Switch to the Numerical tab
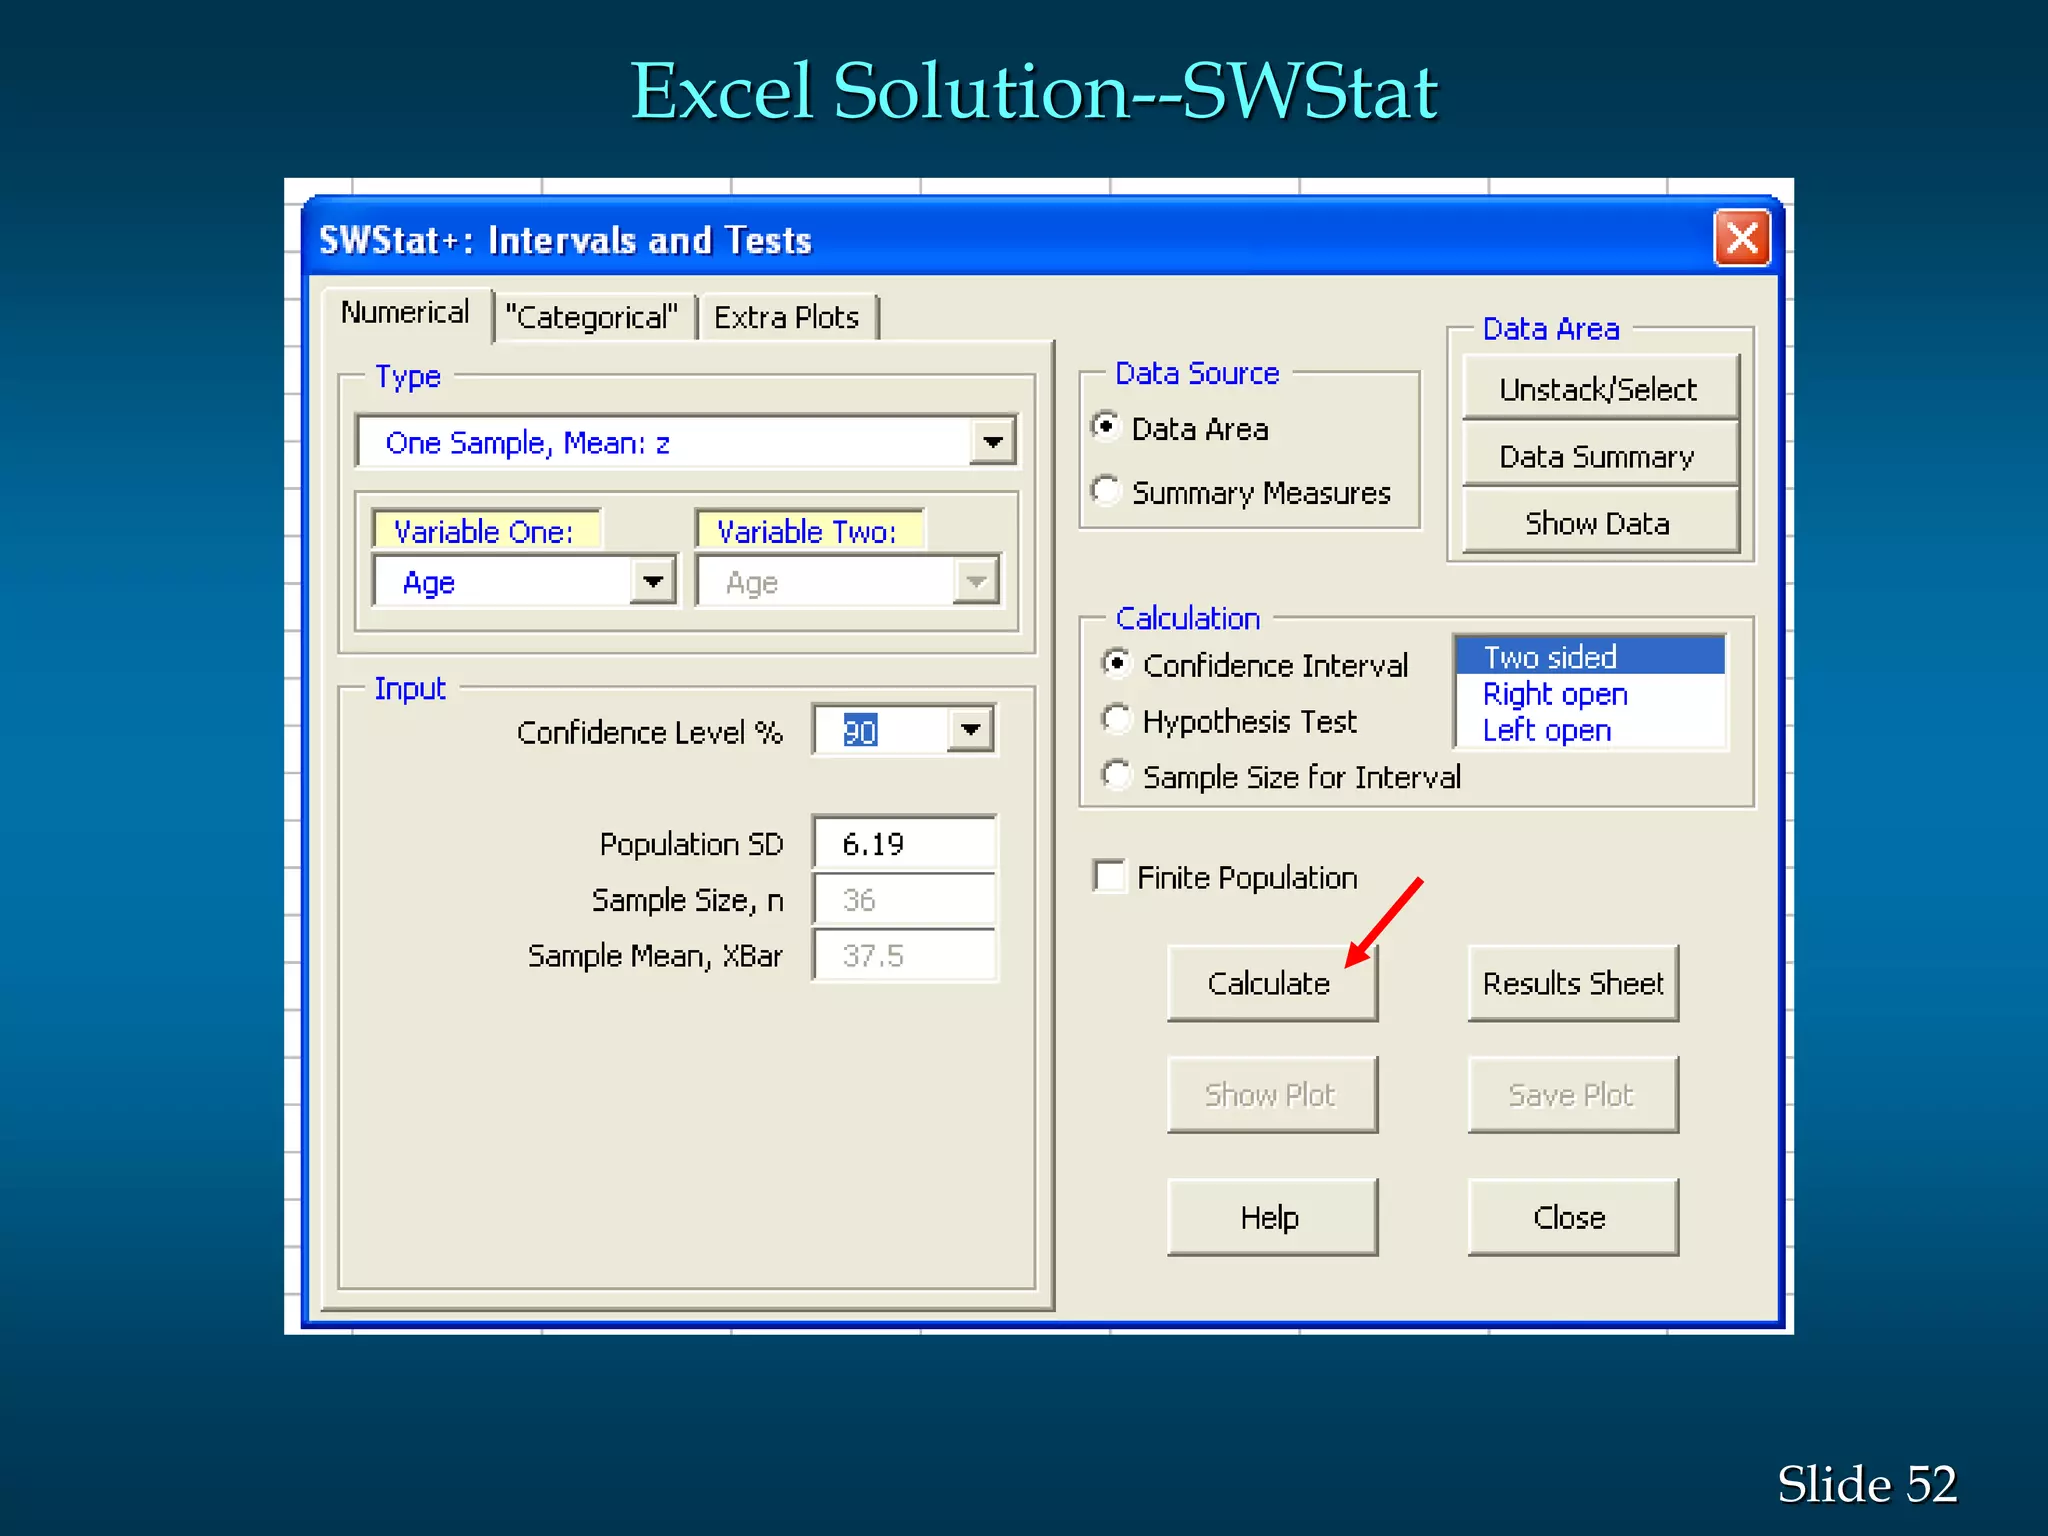The width and height of the screenshot is (2048, 1536). click(406, 313)
